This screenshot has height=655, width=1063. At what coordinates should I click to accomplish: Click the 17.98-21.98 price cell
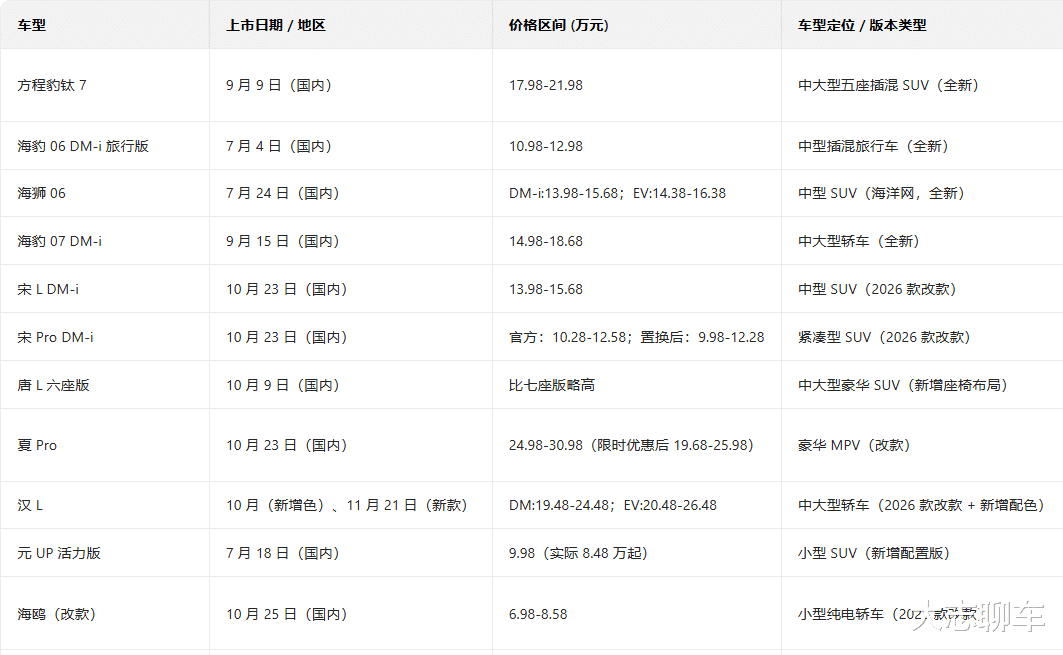(x=546, y=85)
